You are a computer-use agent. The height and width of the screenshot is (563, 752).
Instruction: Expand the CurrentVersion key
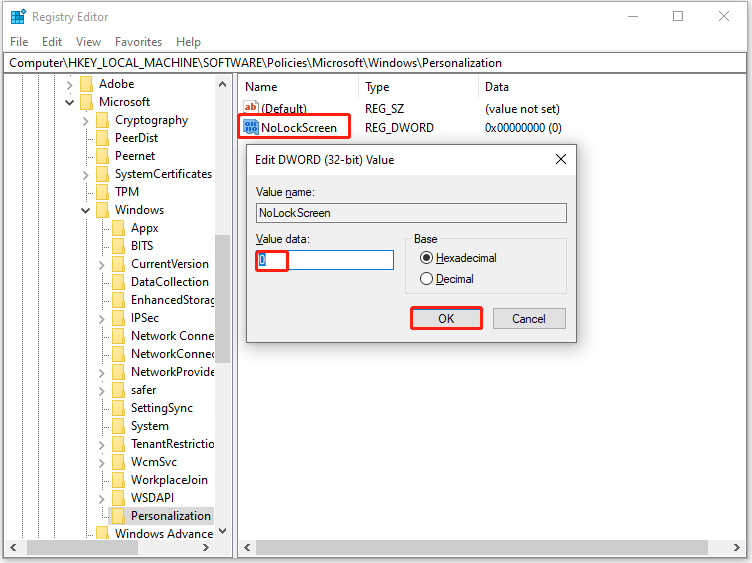click(x=101, y=265)
